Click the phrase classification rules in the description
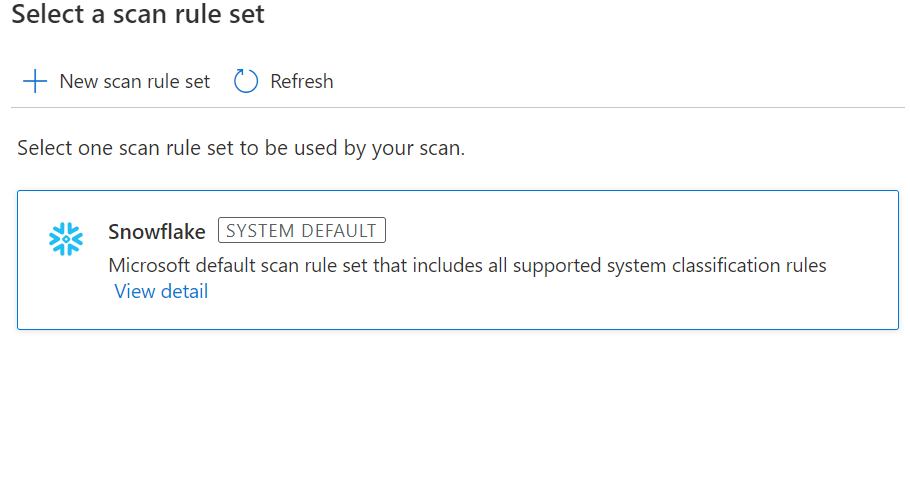 click(745, 266)
